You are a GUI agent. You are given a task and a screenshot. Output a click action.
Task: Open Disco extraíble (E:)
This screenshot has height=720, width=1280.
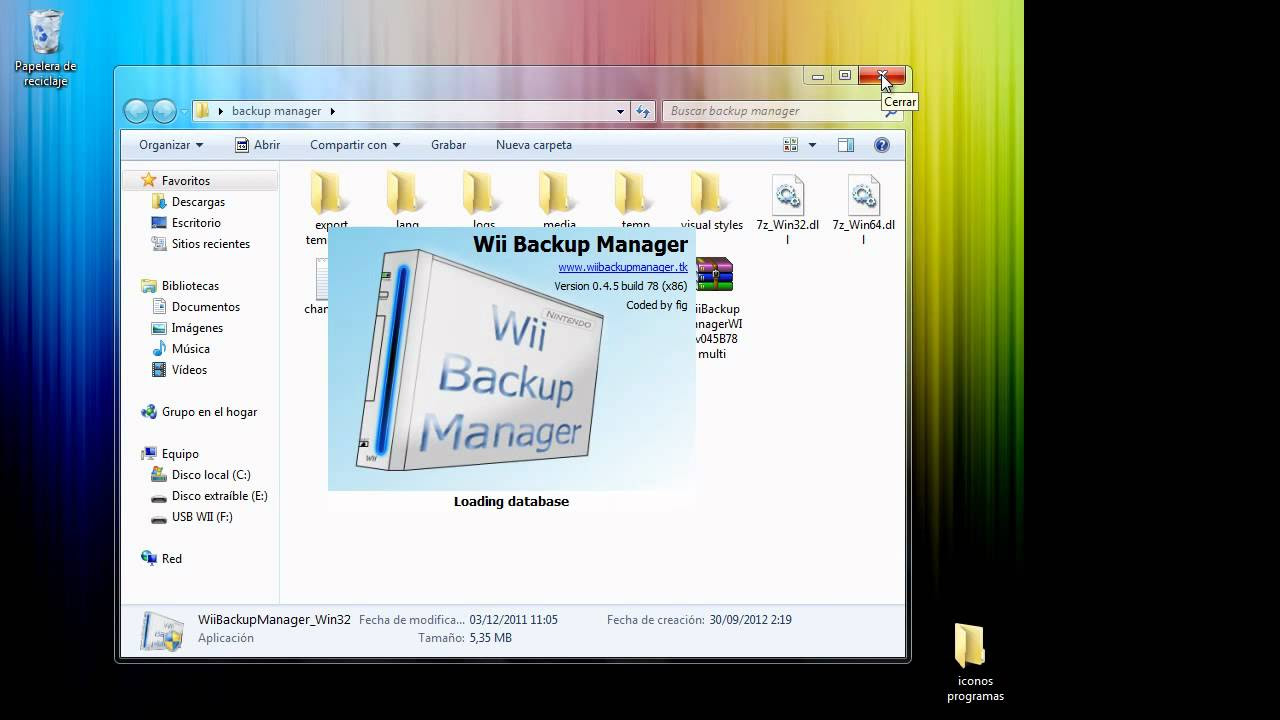click(x=219, y=496)
